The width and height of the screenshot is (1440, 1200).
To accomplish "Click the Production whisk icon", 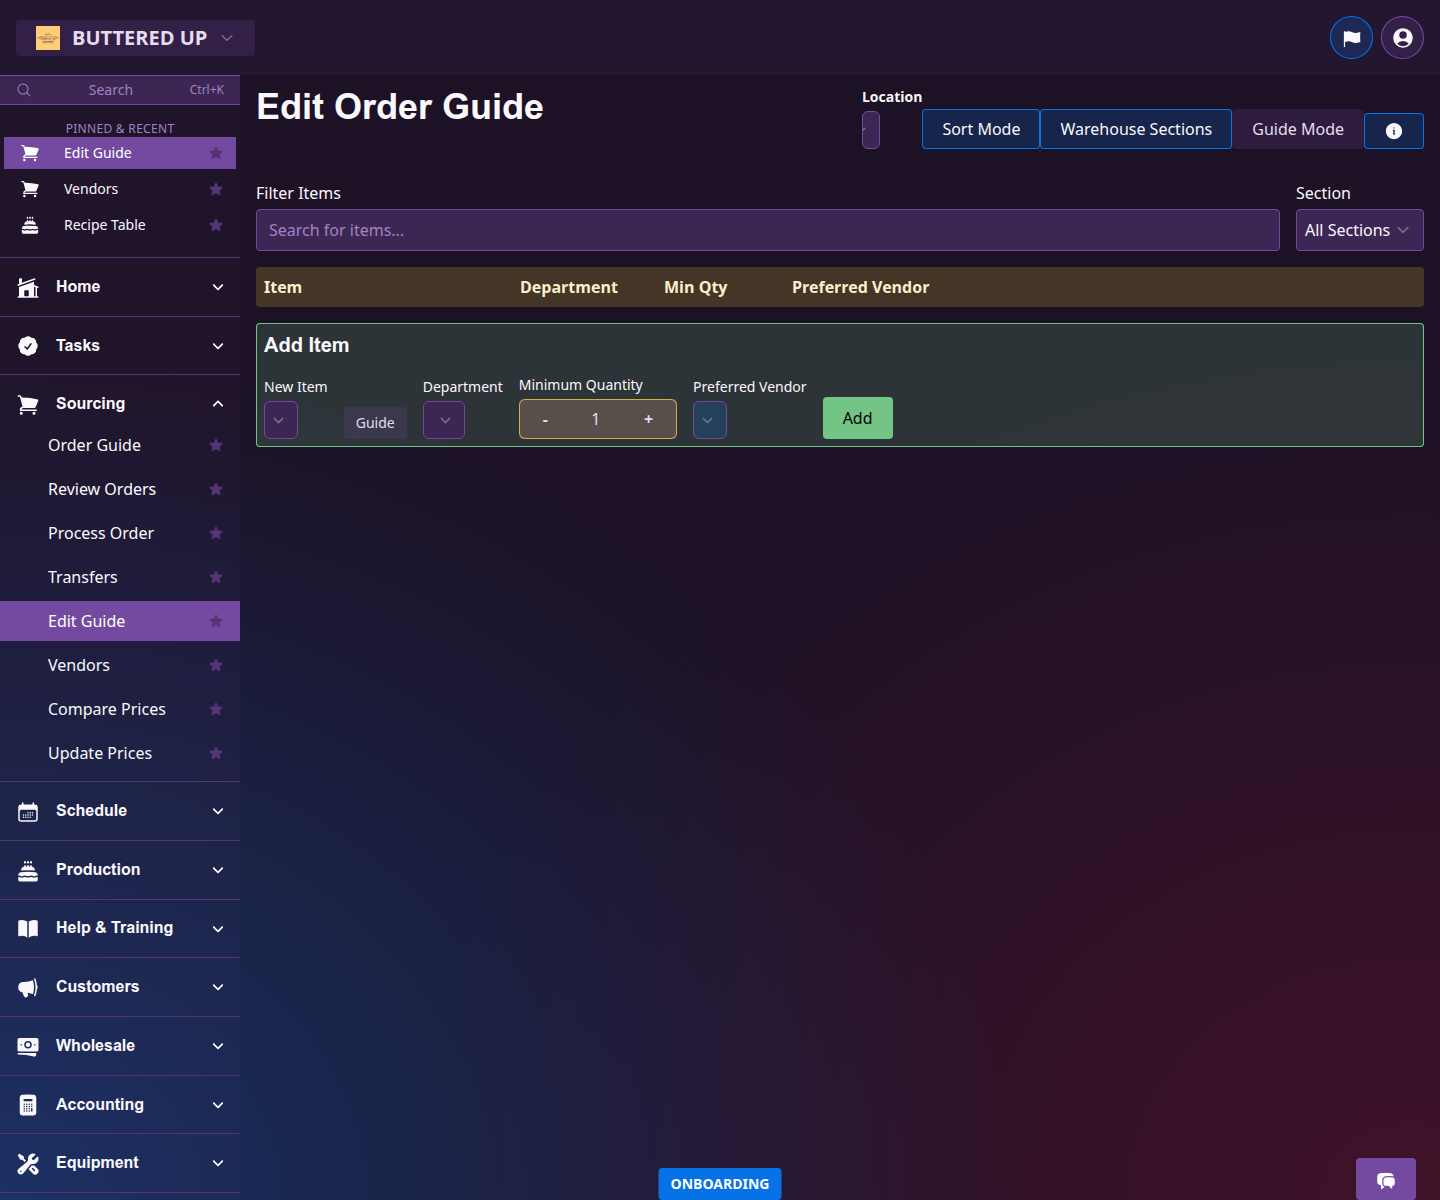I will tap(27, 870).
